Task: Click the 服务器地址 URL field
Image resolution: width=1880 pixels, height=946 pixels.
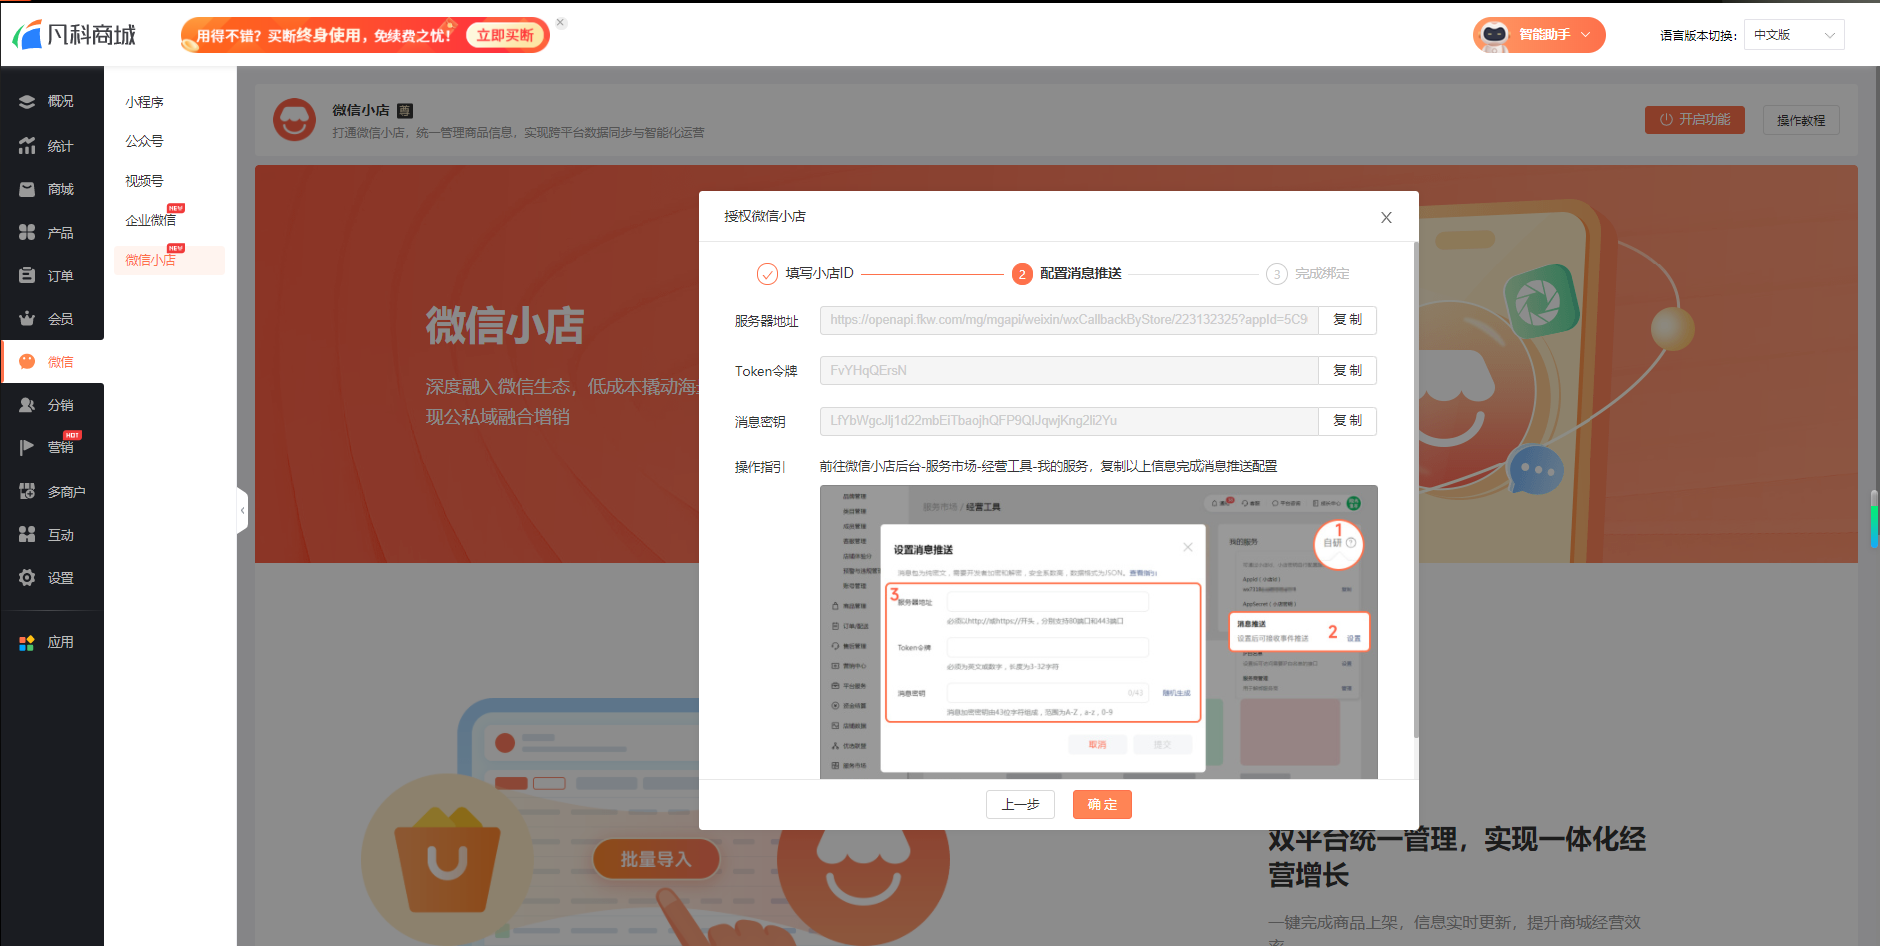Action: (1069, 320)
